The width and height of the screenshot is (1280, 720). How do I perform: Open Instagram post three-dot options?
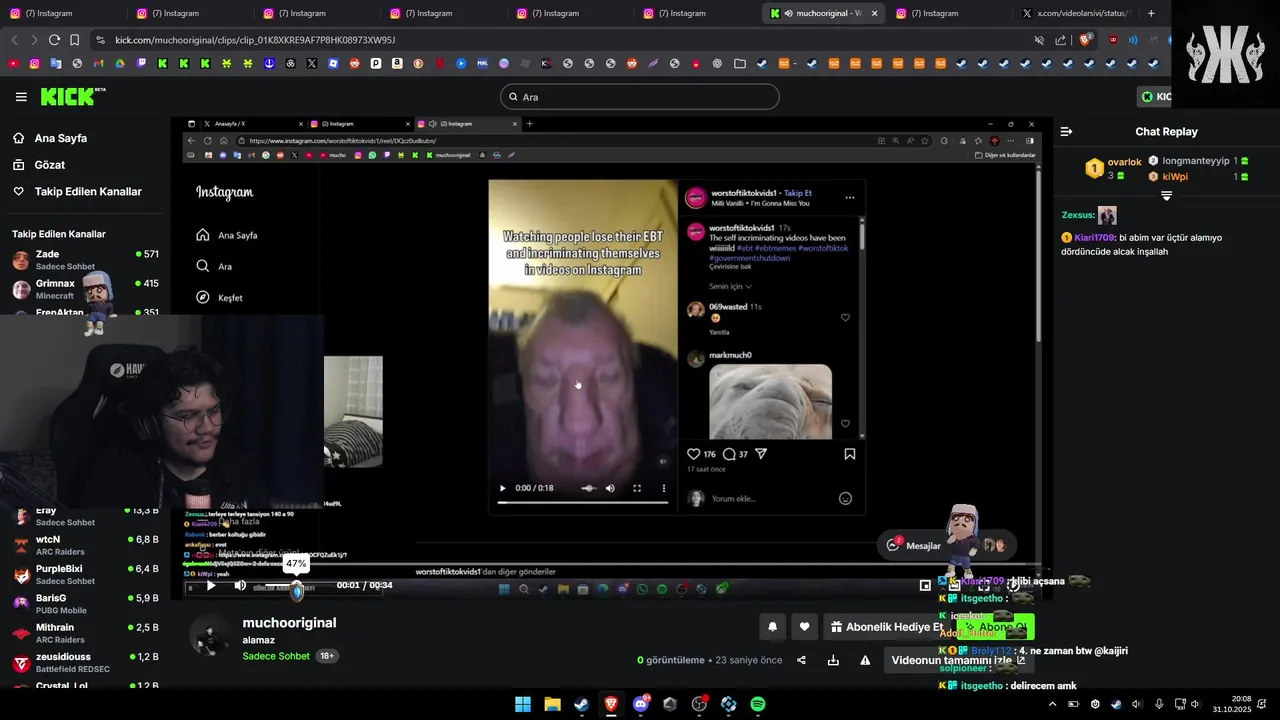pos(849,198)
